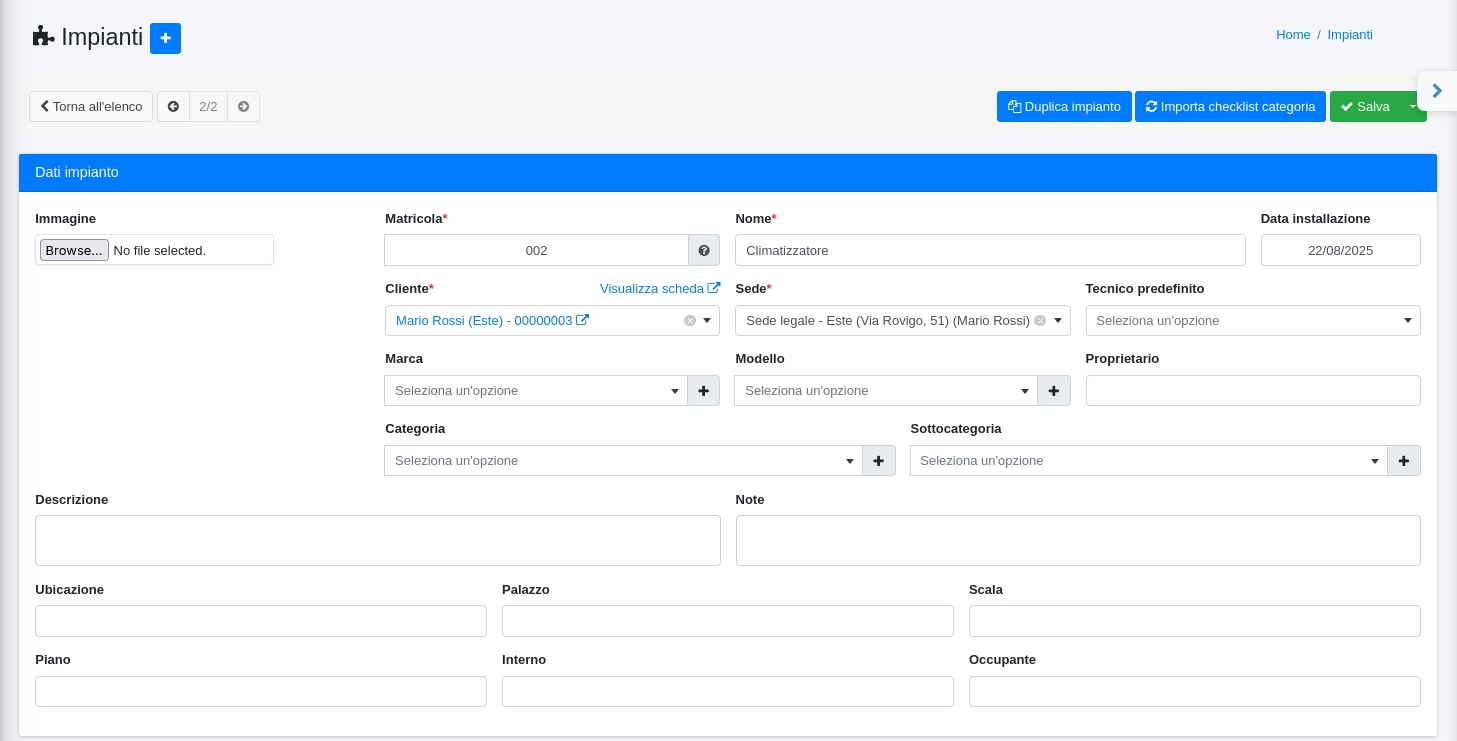1457x741 pixels.
Task: Clear the selected Sede value
Action: coord(1040,321)
